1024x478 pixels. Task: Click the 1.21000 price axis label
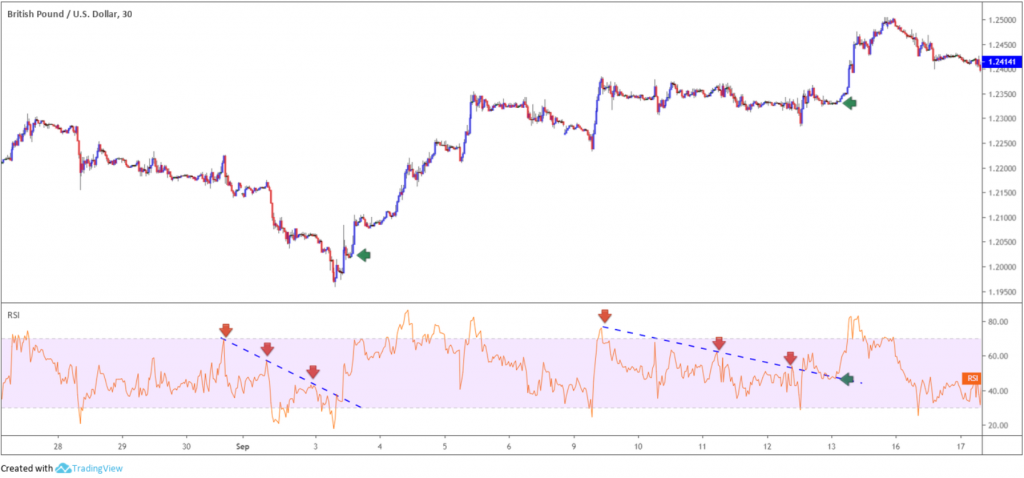tap(1002, 218)
